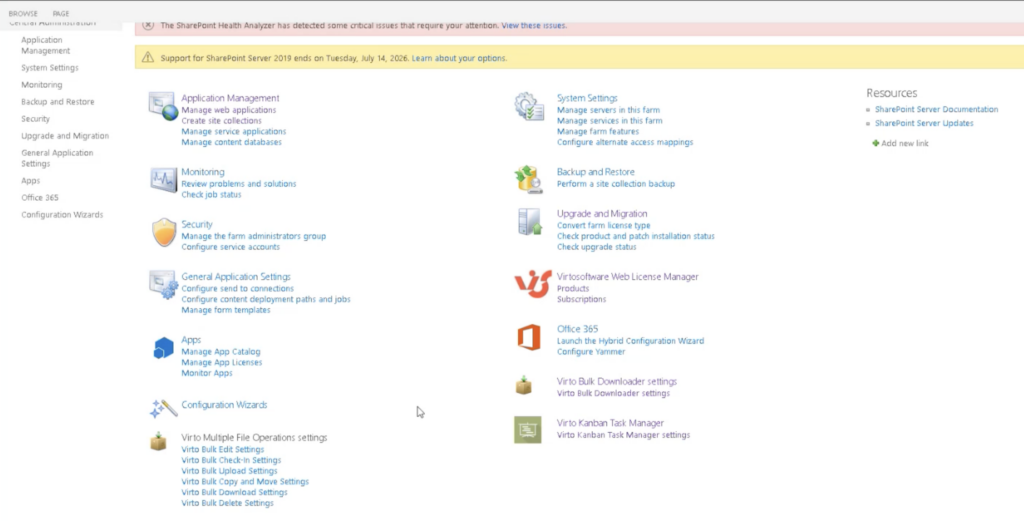Select Apps in left navigation
Viewport: 1024px width, 521px height.
(x=30, y=181)
